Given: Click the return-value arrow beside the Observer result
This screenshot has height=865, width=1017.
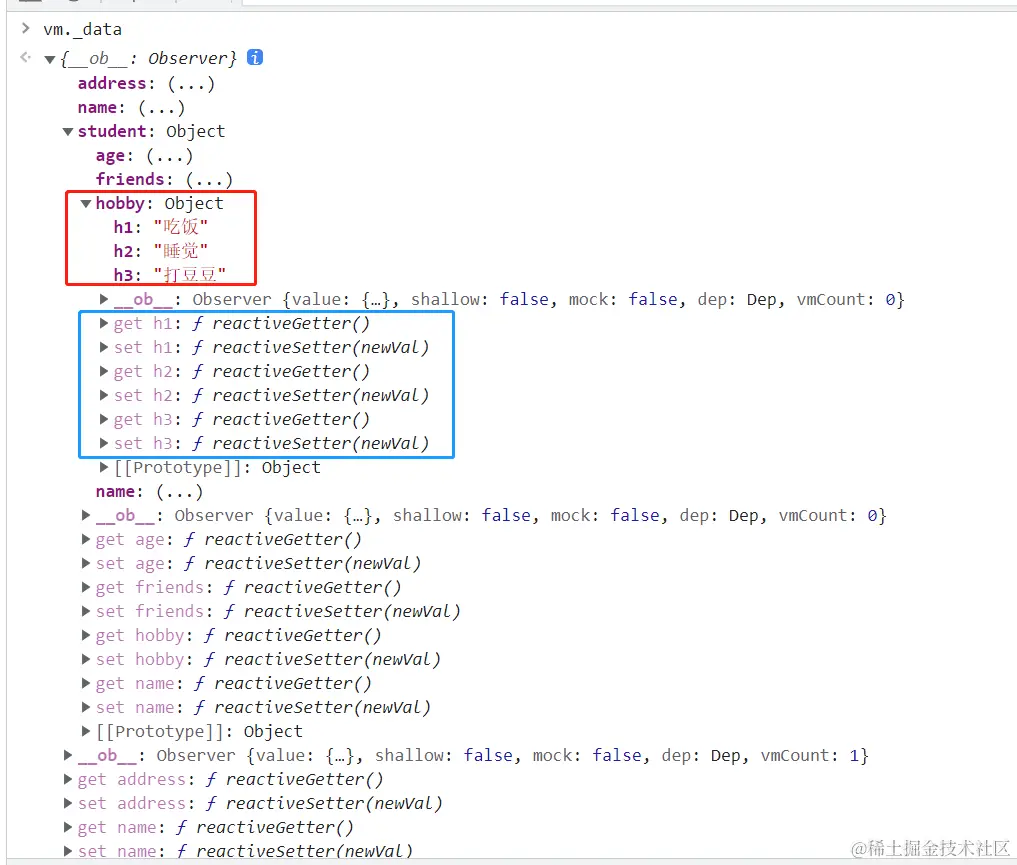Looking at the screenshot, I should (24, 58).
